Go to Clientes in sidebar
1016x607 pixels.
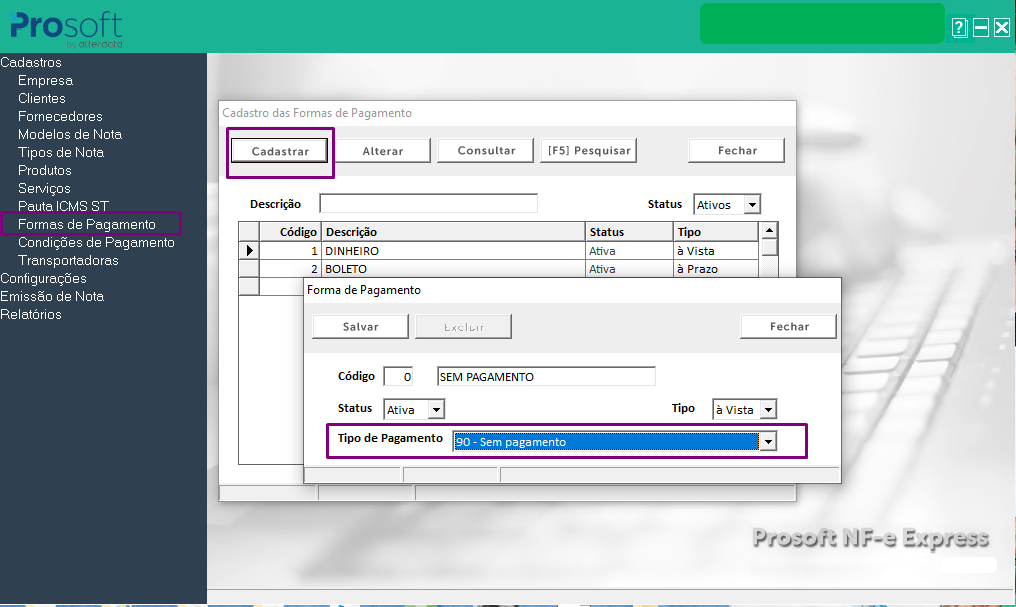pyautogui.click(x=42, y=98)
